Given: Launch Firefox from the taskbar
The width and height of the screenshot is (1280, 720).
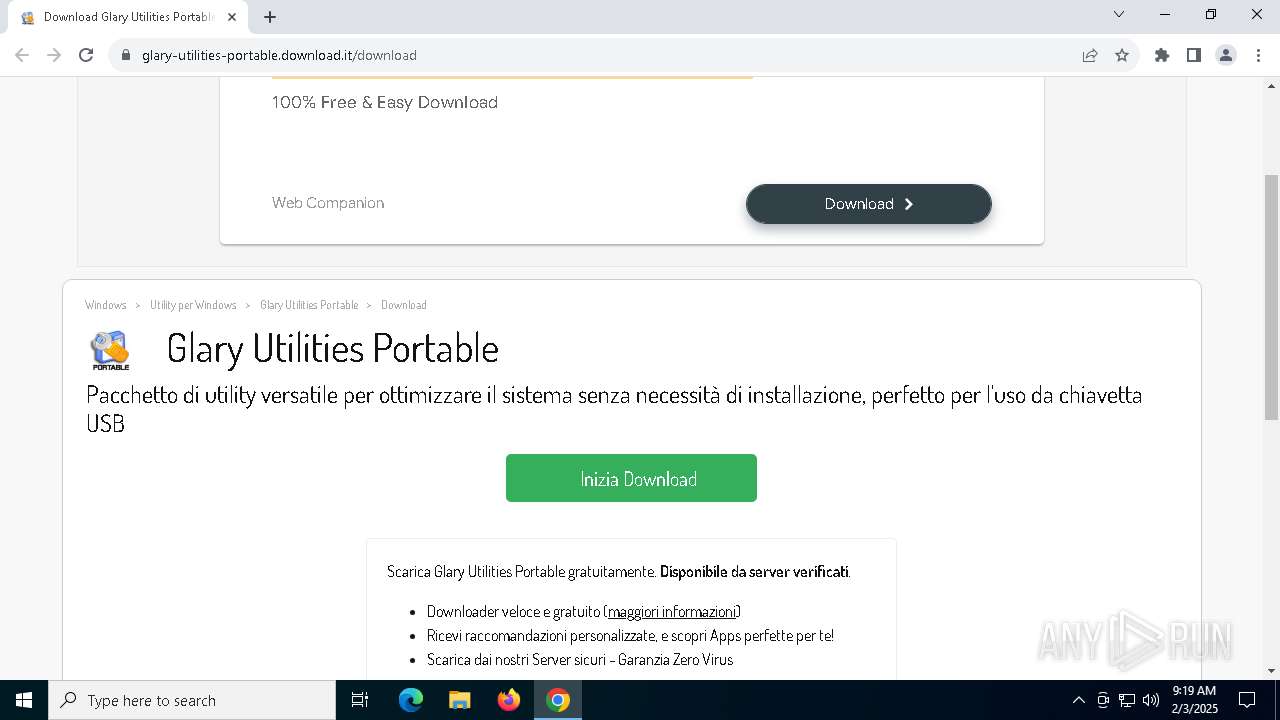Looking at the screenshot, I should click(509, 700).
